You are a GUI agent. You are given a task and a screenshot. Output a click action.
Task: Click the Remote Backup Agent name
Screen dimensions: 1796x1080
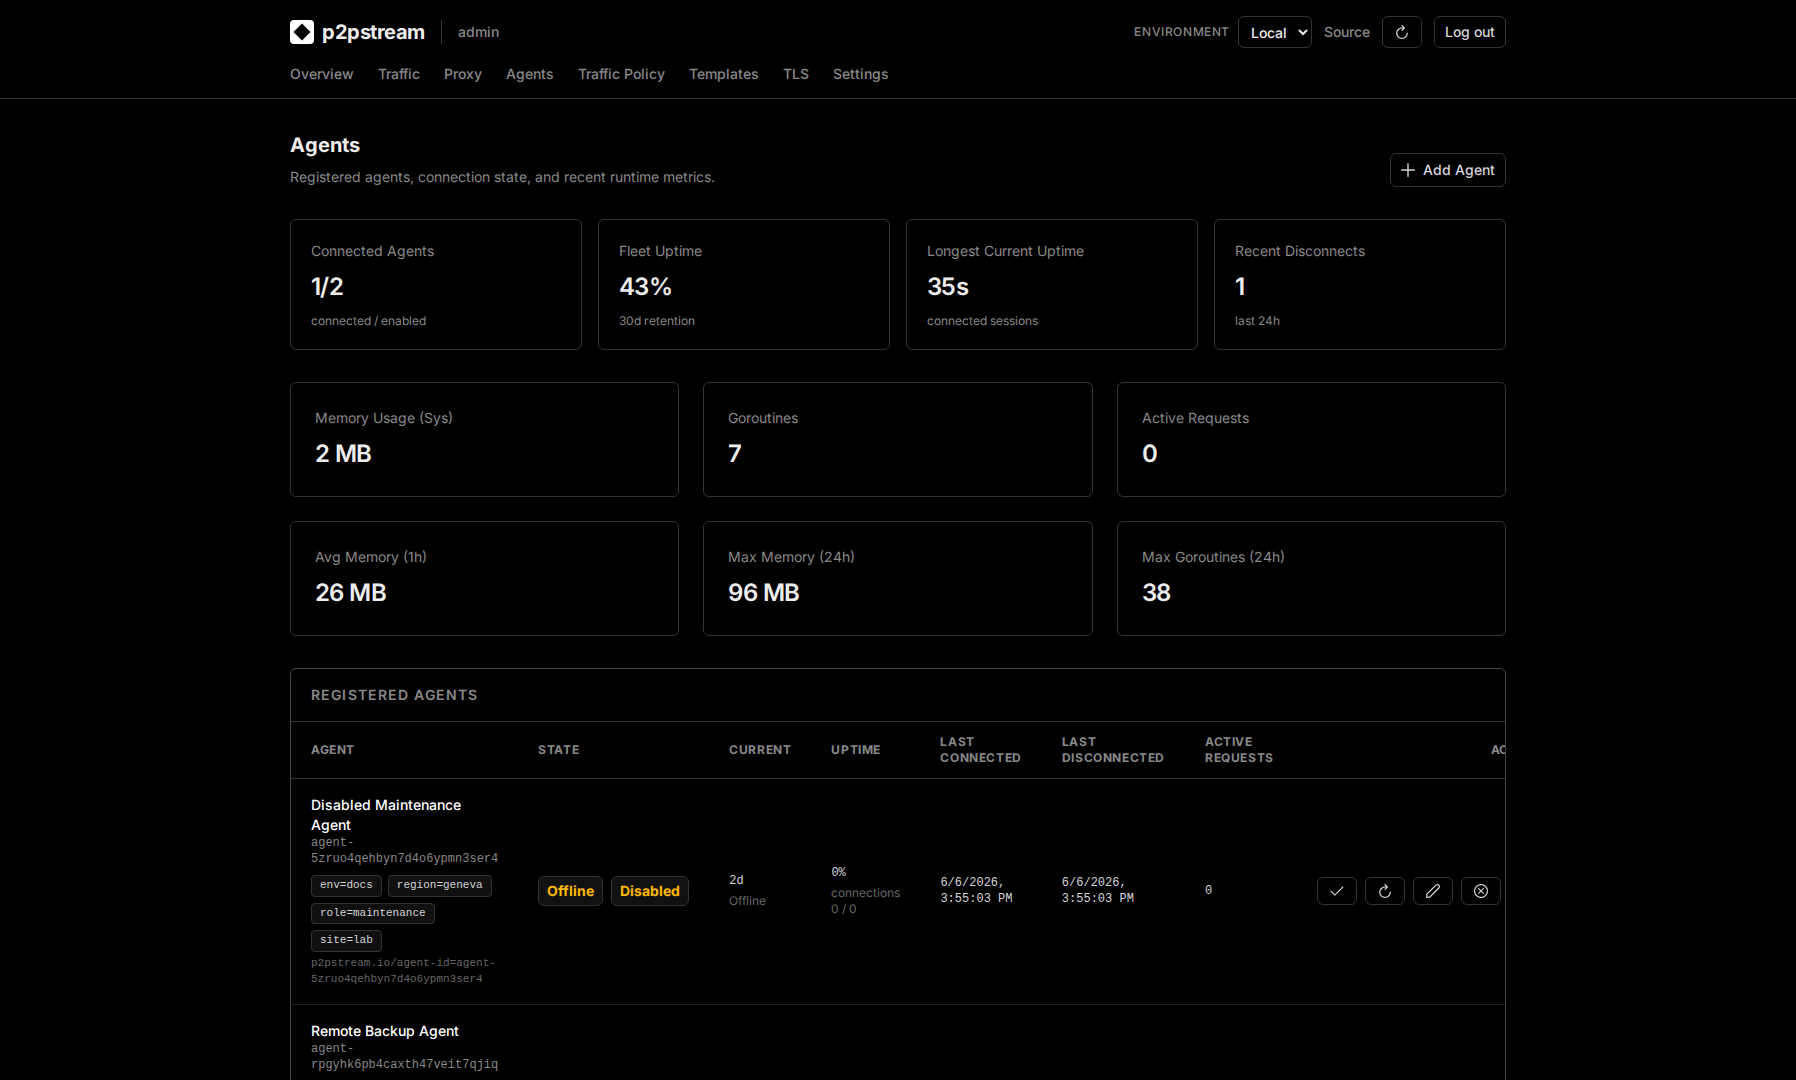point(385,1031)
